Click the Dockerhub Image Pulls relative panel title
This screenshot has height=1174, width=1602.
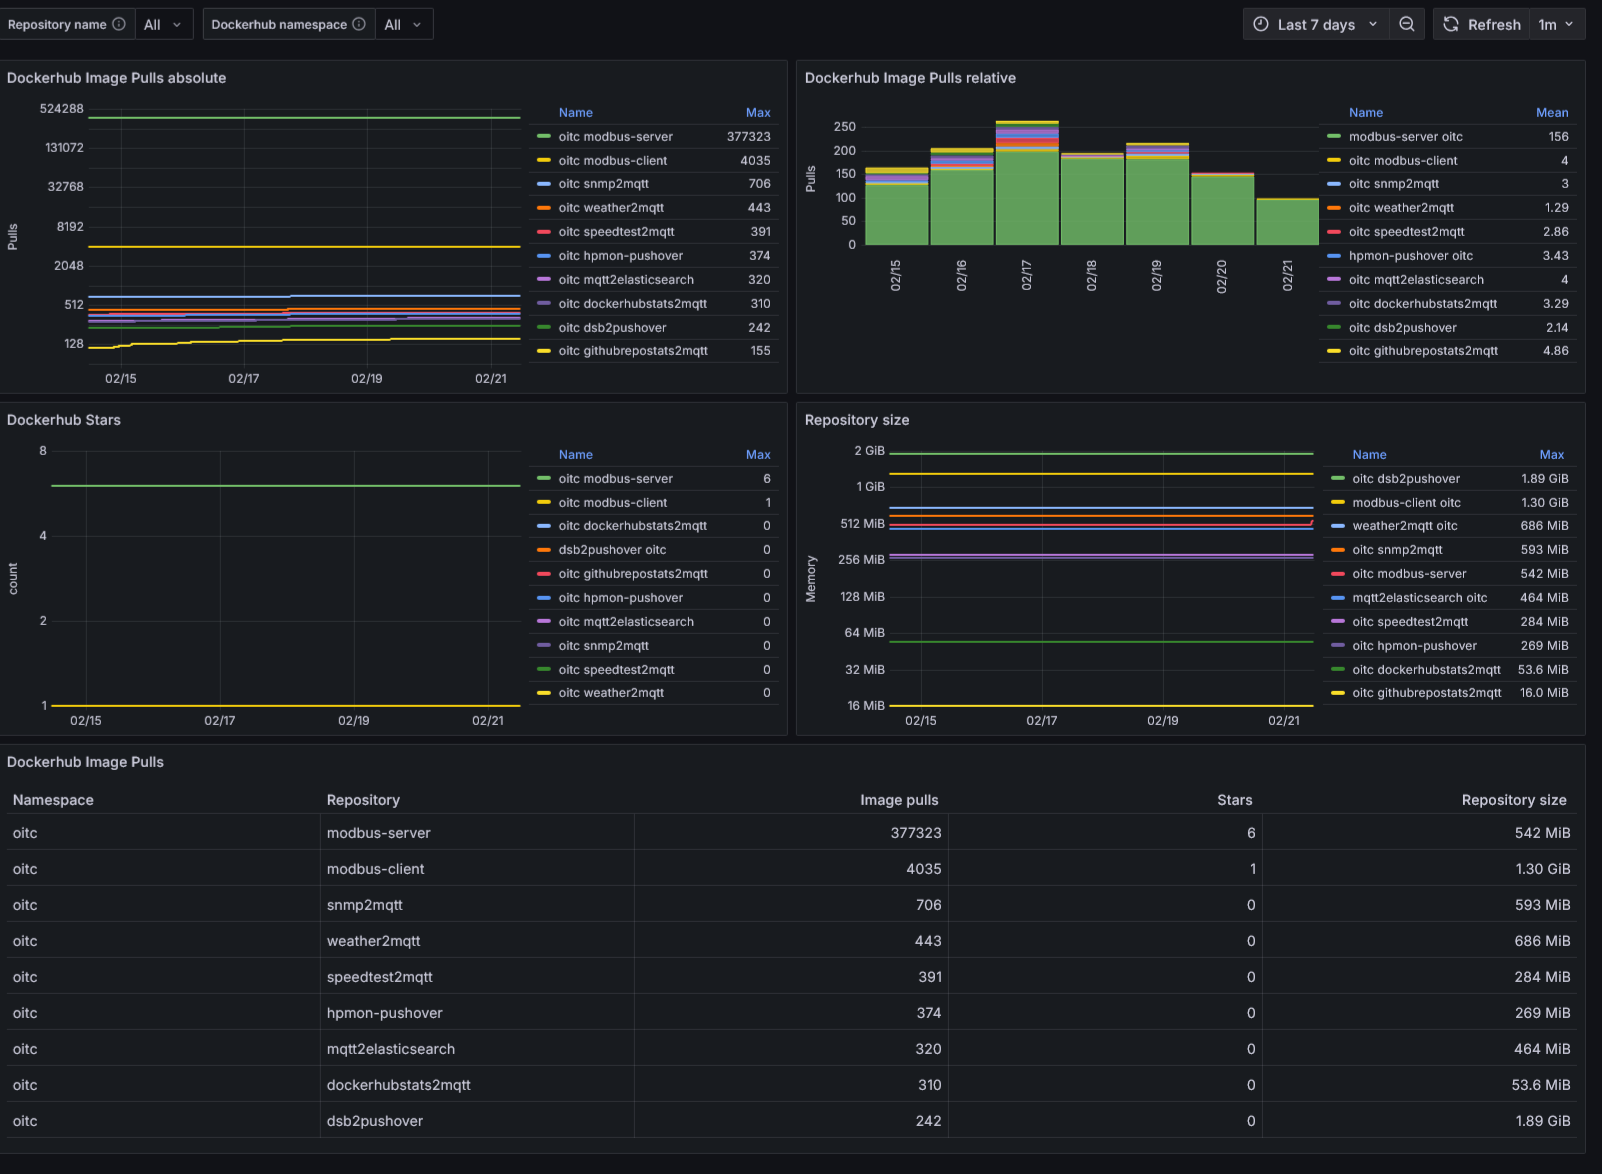coord(909,78)
